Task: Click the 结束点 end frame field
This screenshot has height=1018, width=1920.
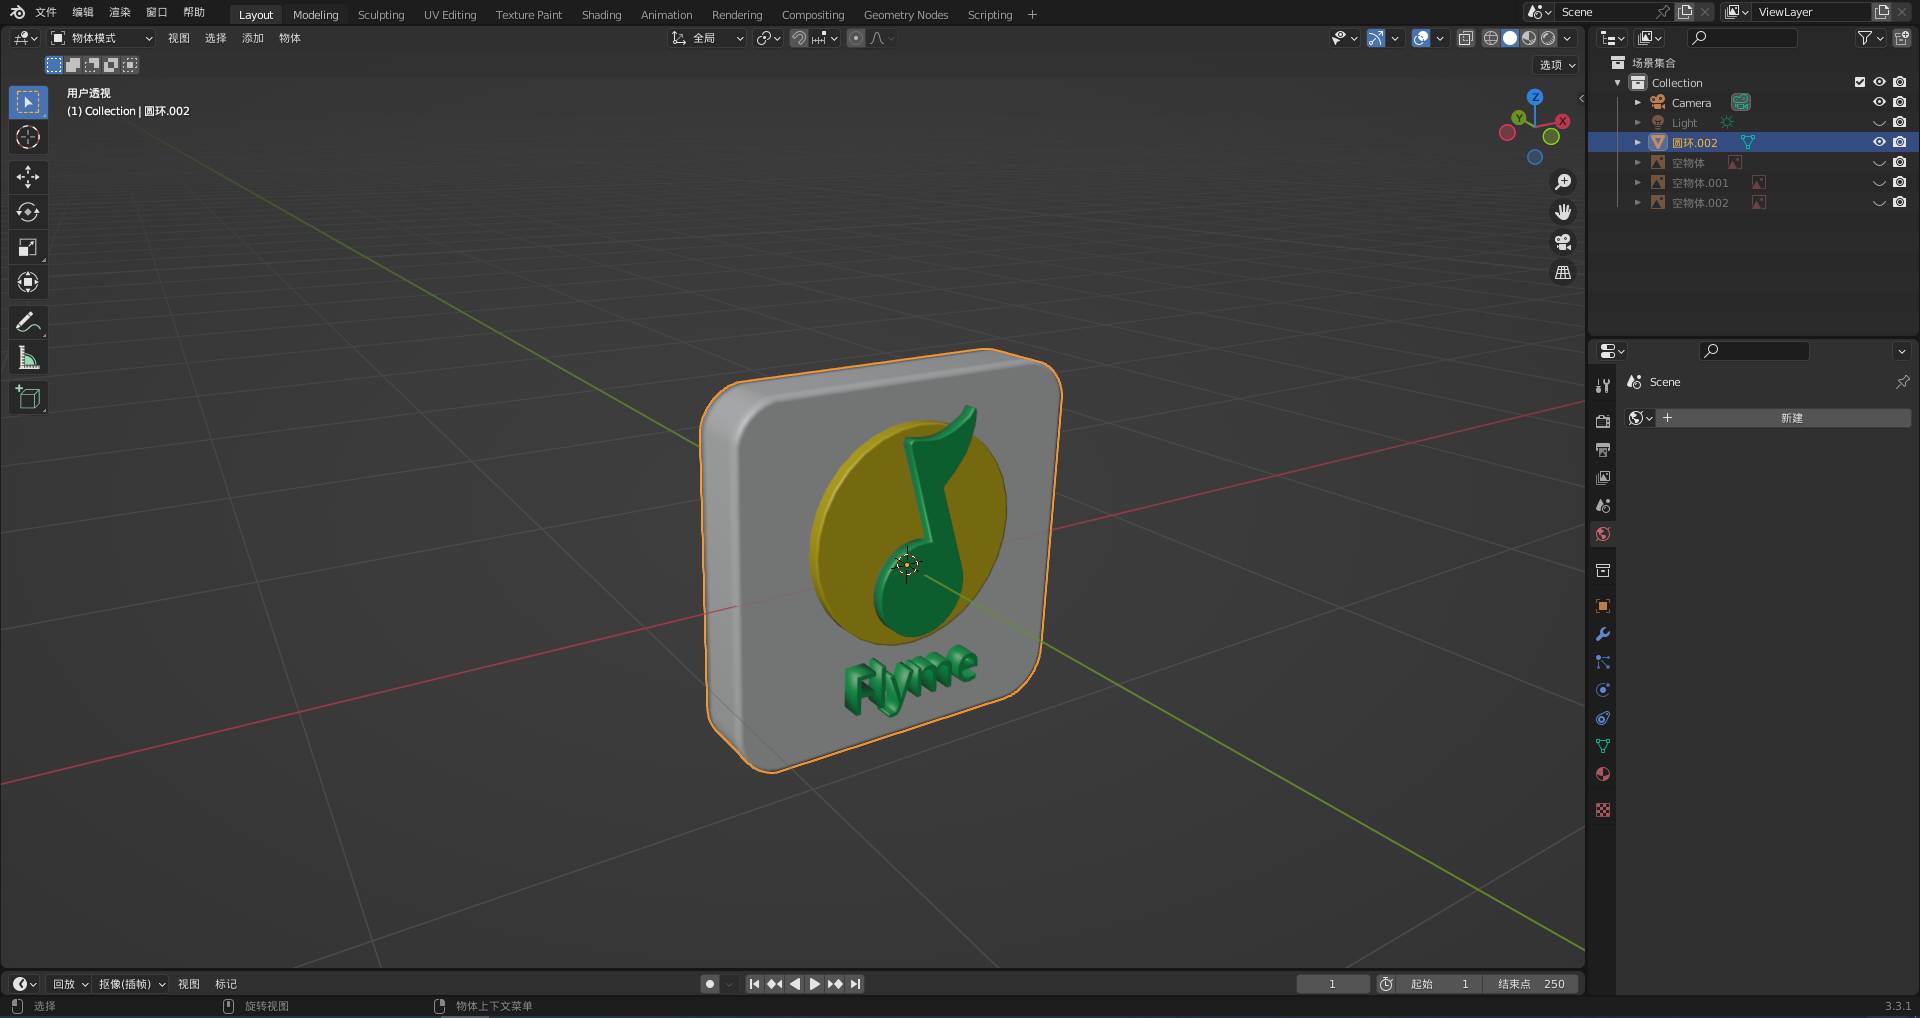Action: [1531, 984]
